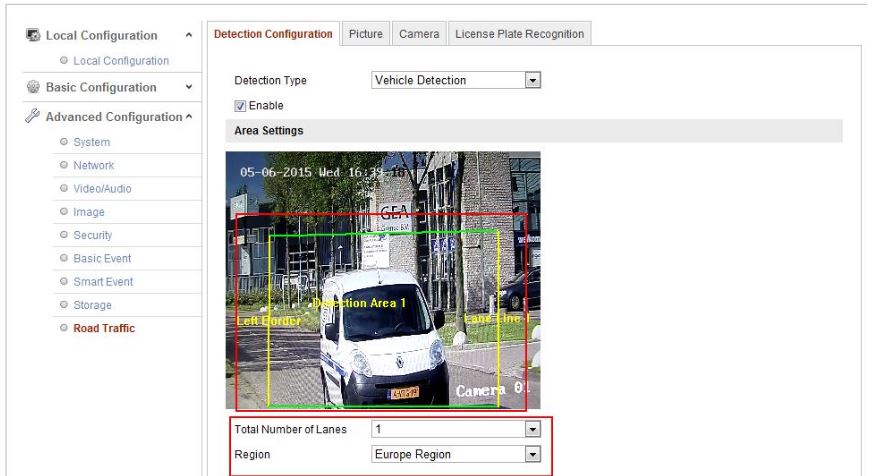Click the Road Traffic bullet icon
Image resolution: width=873 pixels, height=476 pixels.
63,328
